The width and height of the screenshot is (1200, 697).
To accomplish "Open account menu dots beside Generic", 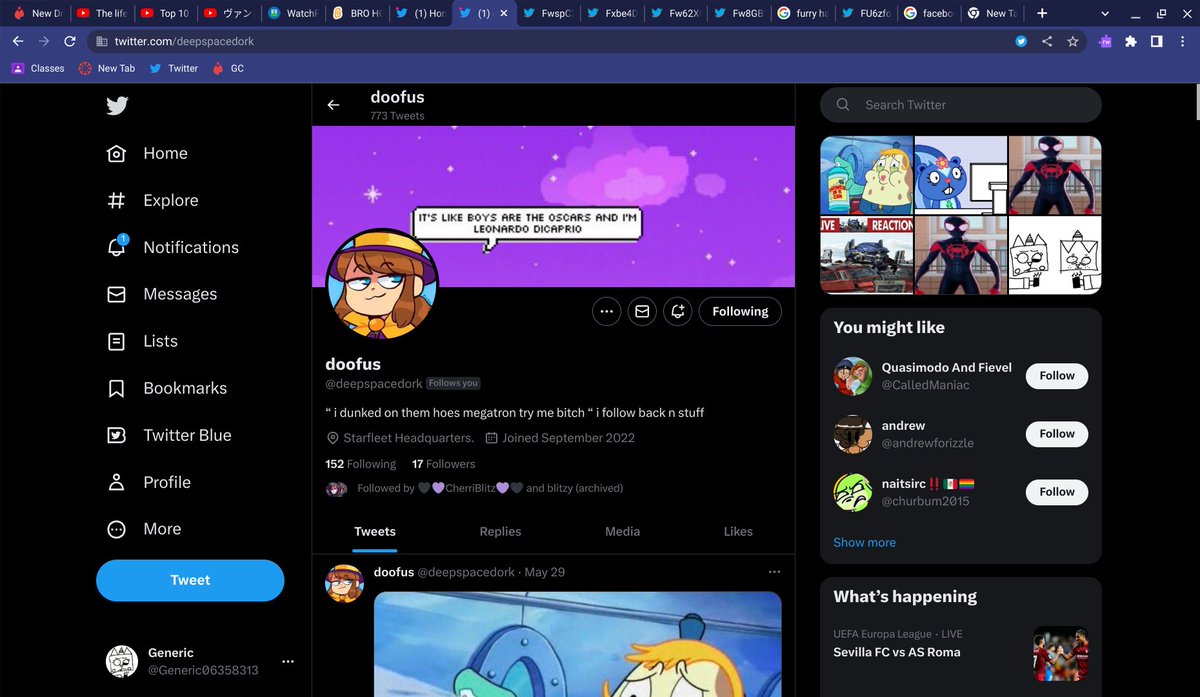I will tap(288, 661).
